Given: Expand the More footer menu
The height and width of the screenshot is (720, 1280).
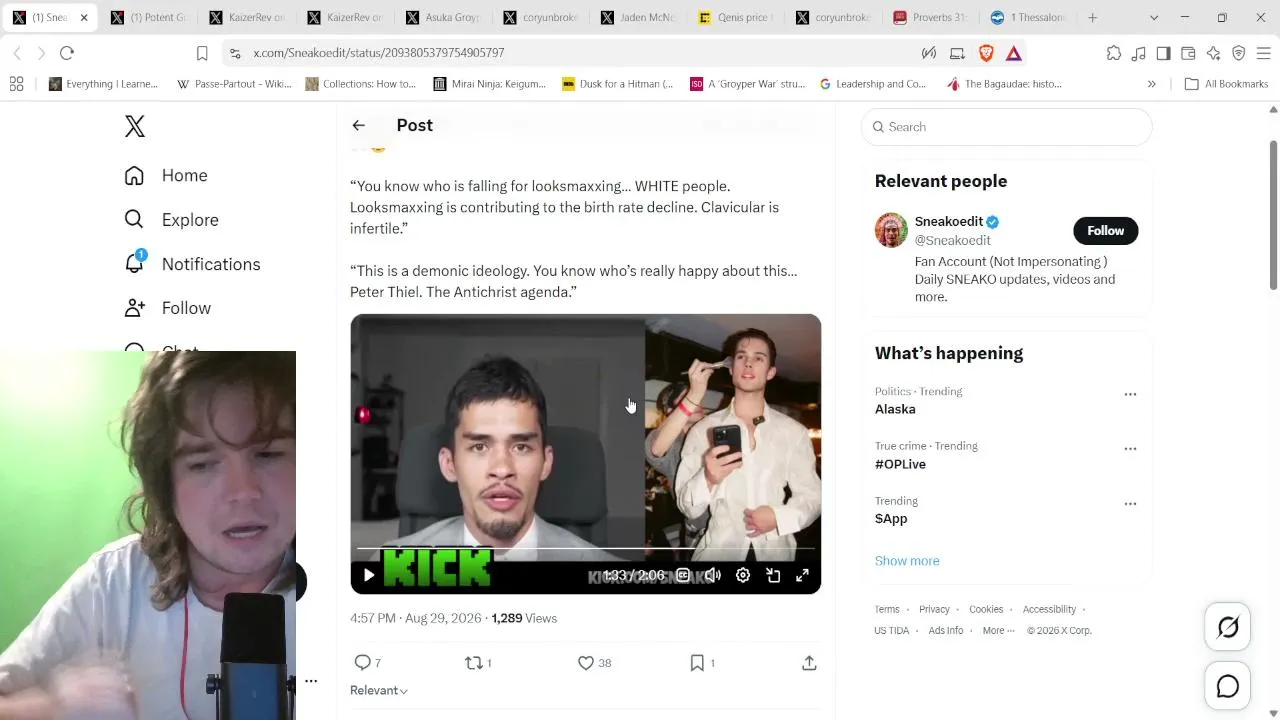Looking at the screenshot, I should (998, 630).
